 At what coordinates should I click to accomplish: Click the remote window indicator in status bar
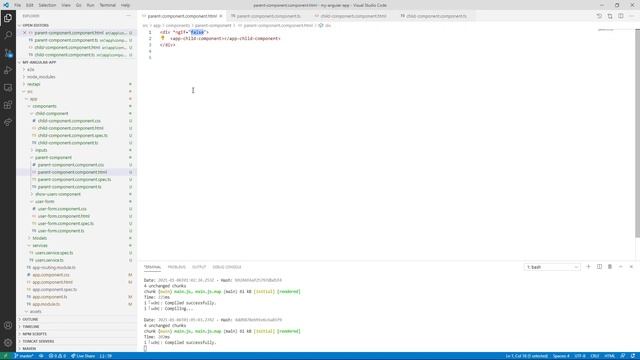coord(5,356)
